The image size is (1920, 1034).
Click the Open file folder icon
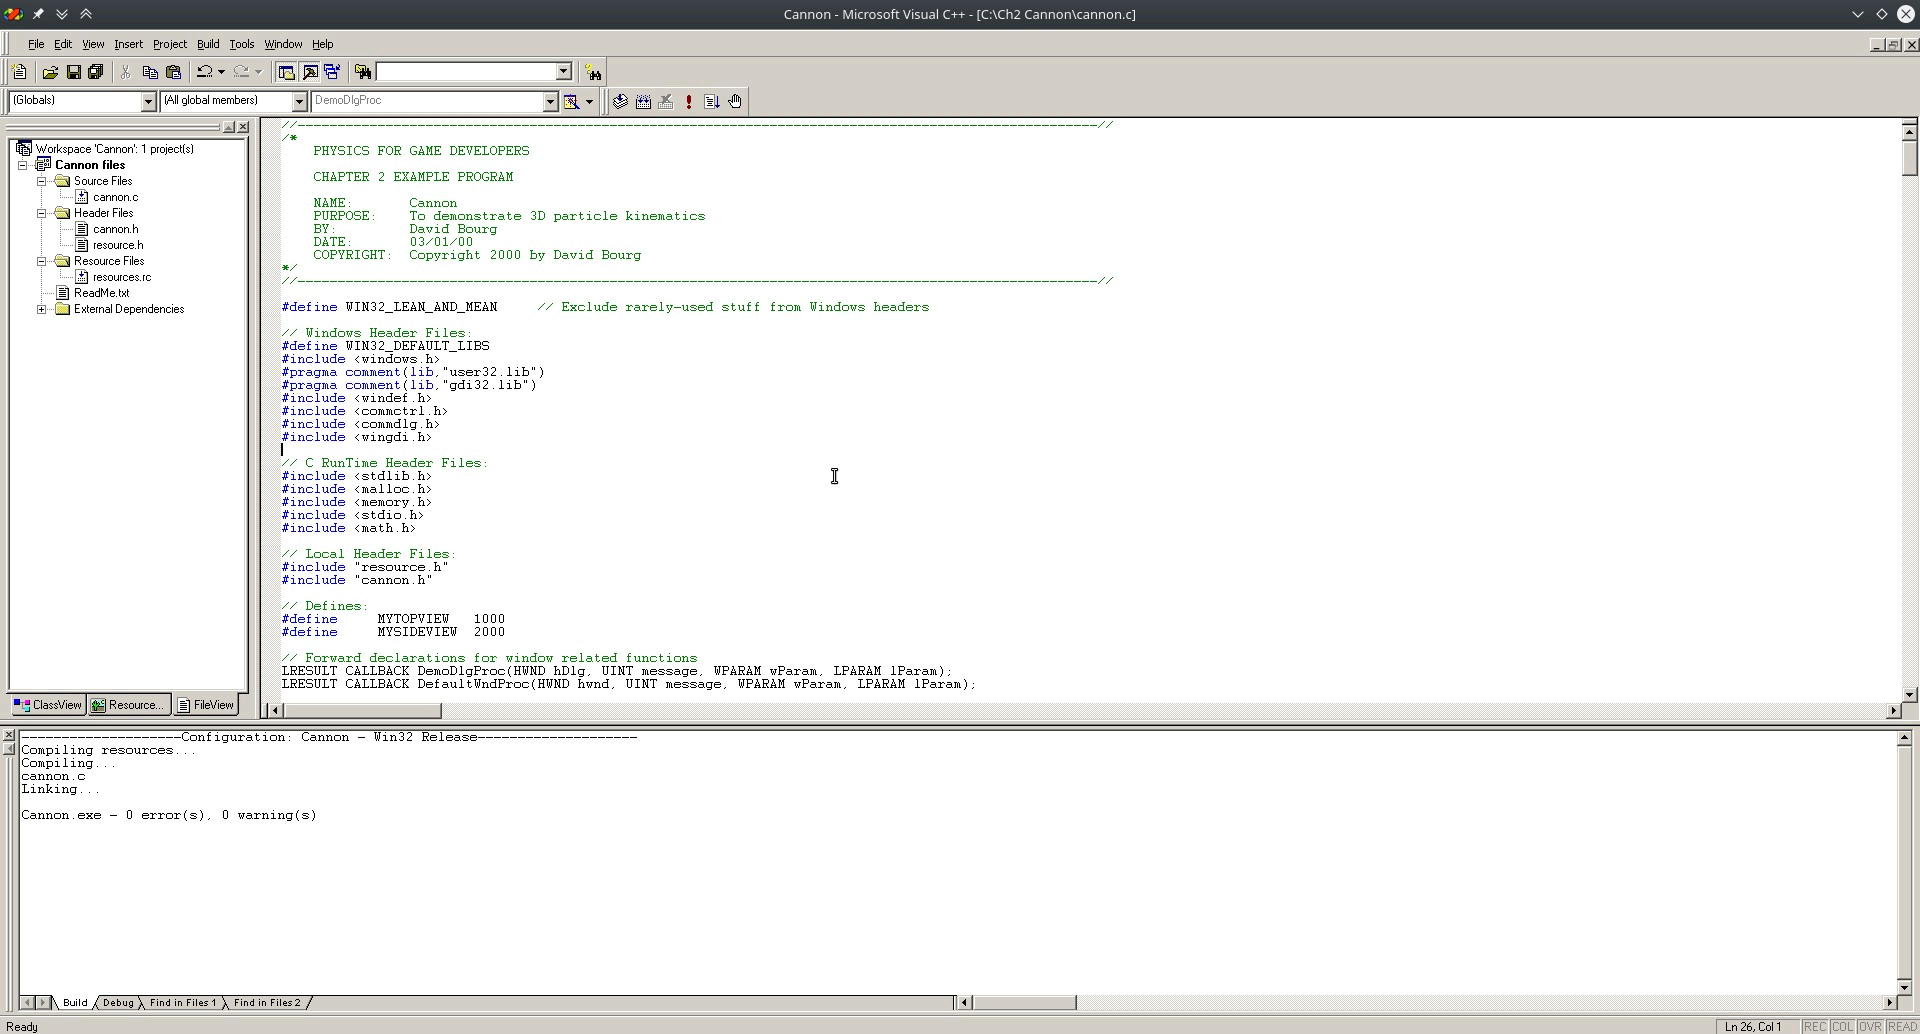point(50,72)
